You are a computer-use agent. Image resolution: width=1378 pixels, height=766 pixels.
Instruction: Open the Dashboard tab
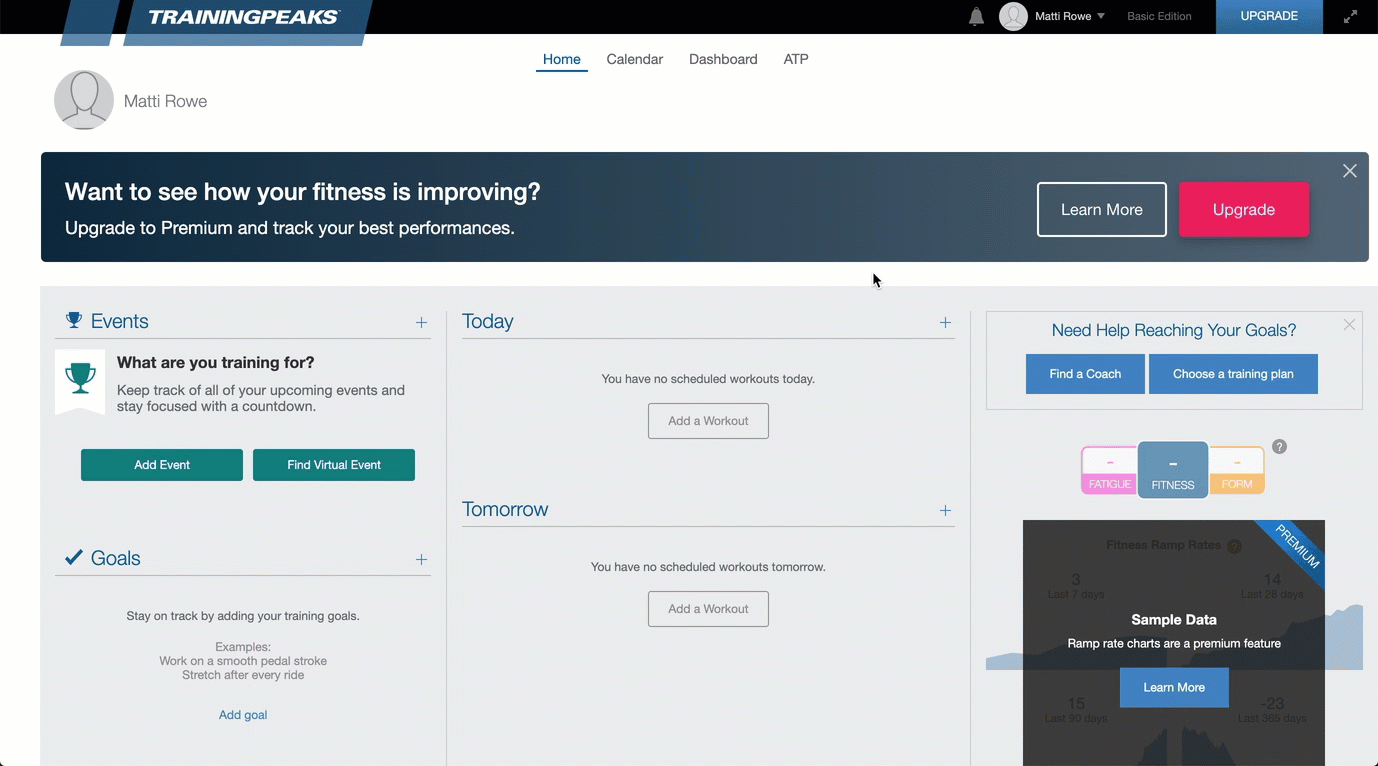(x=723, y=59)
